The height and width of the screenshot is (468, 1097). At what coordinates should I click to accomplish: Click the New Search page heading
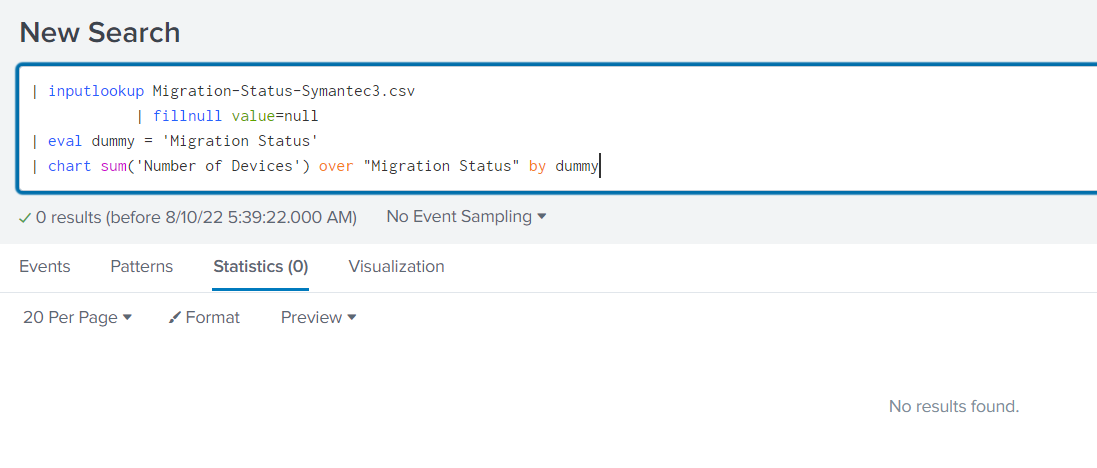pyautogui.click(x=100, y=32)
